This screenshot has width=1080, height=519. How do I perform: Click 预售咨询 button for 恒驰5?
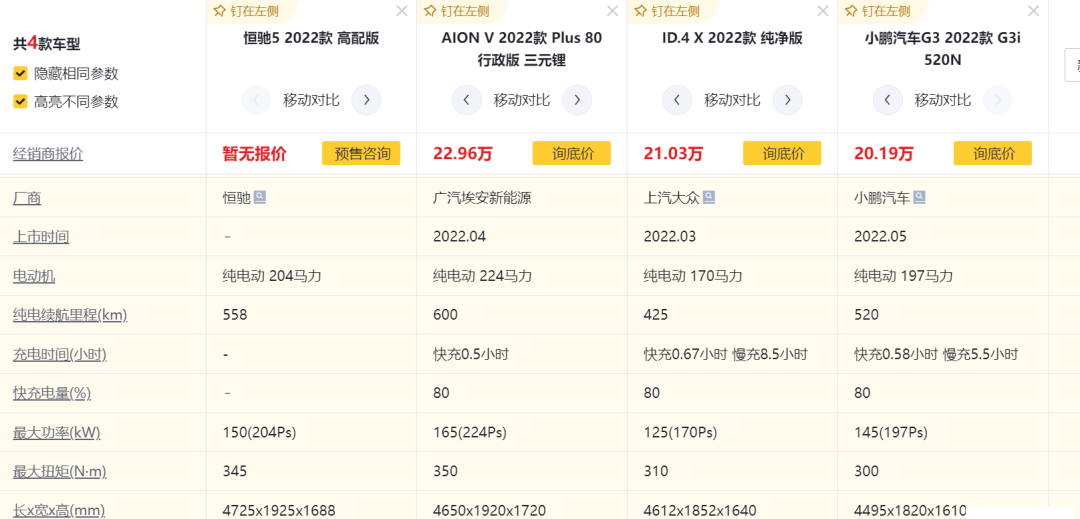[361, 153]
